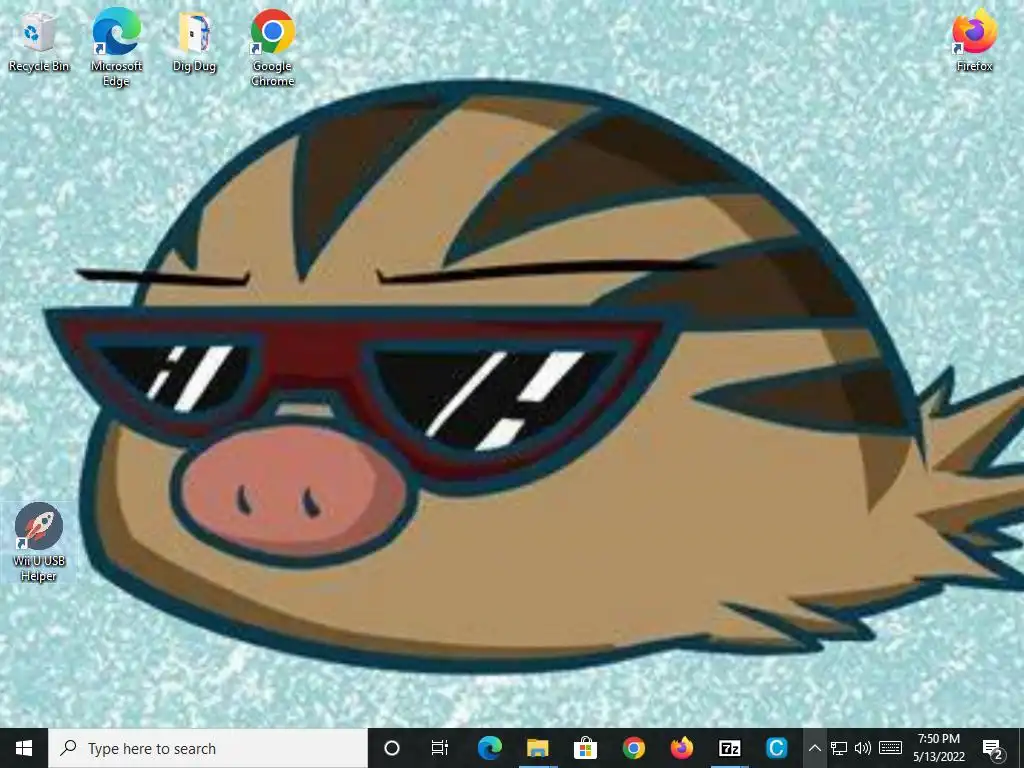Open Microsoft Store from the taskbar
This screenshot has width=1024, height=768.
pyautogui.click(x=585, y=748)
